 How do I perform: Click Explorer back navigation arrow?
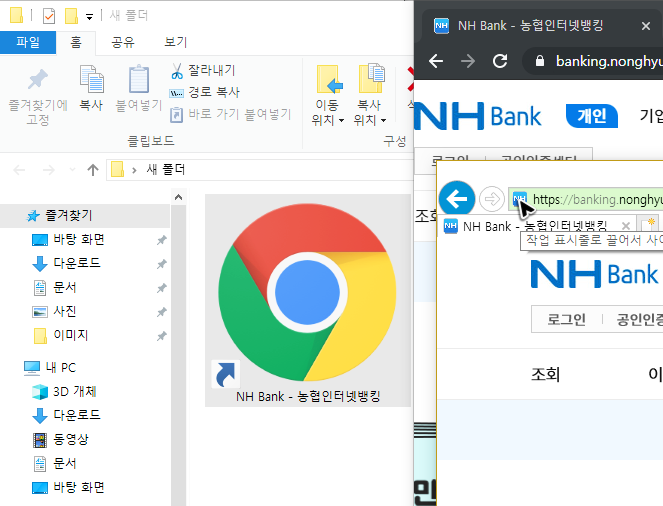[19, 170]
